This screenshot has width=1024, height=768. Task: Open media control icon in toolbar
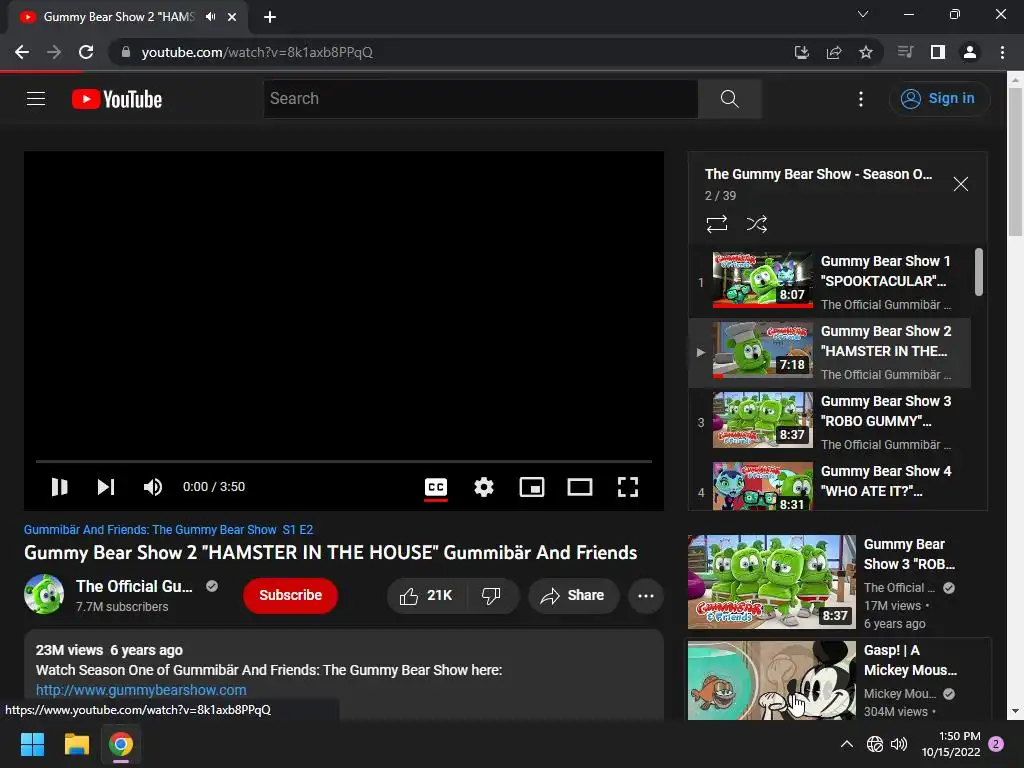point(905,52)
